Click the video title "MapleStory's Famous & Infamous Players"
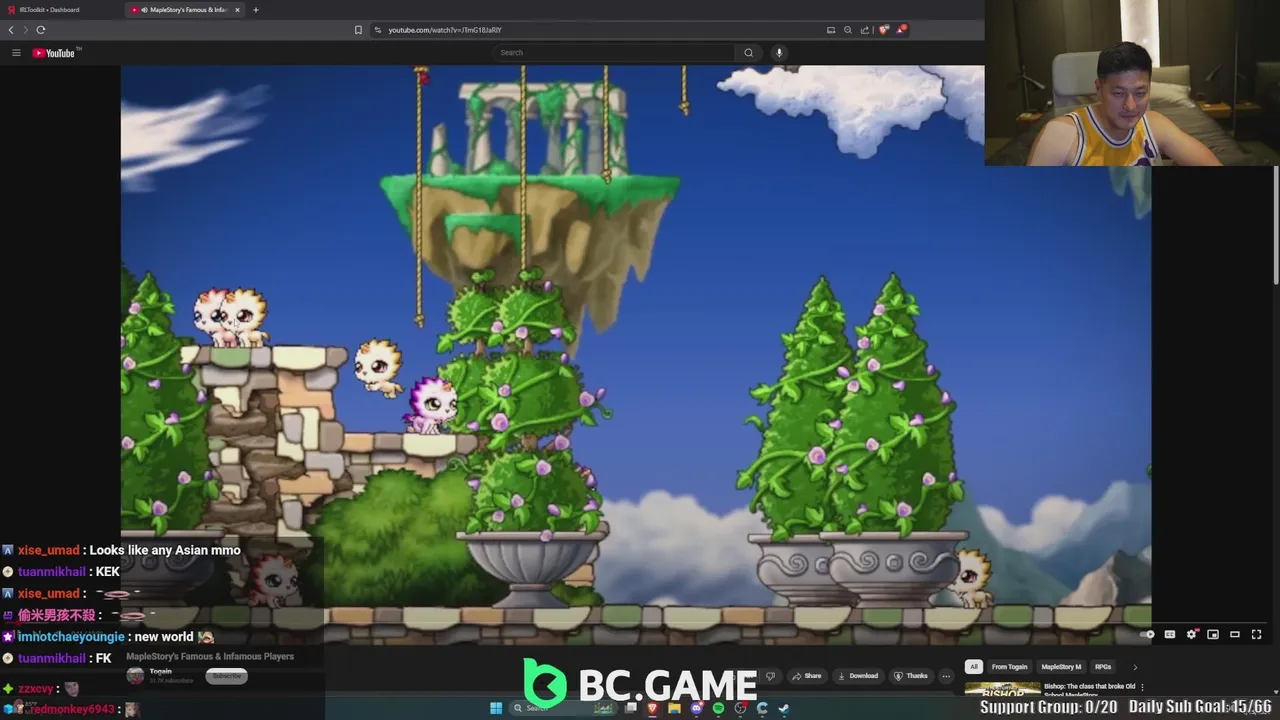The image size is (1280, 720). pyautogui.click(x=210, y=657)
